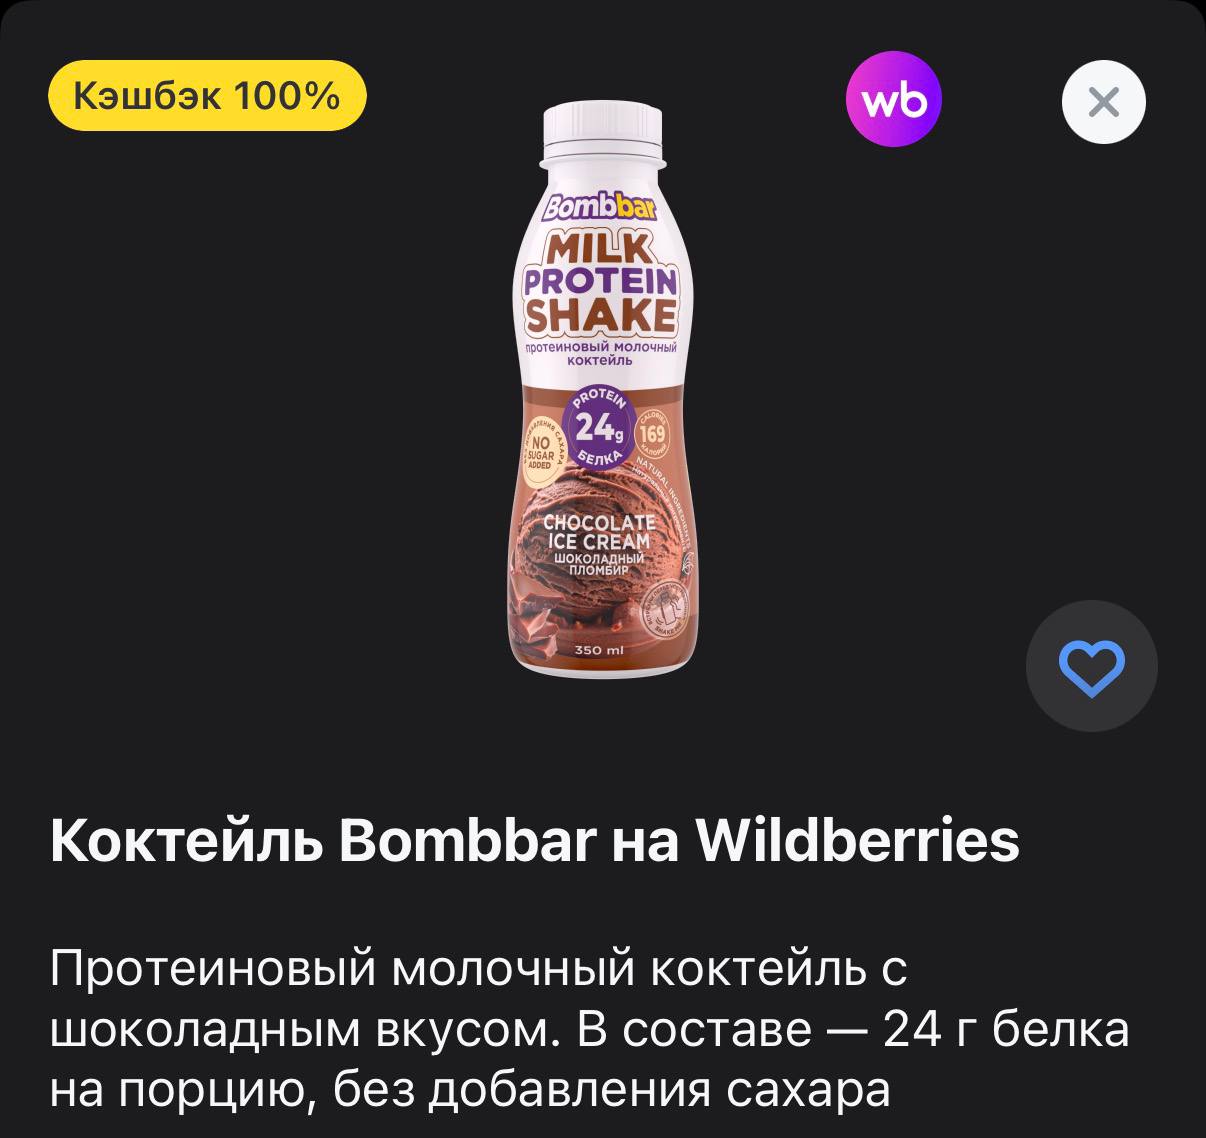This screenshot has width=1206, height=1138.
Task: Click the title Коктейль Bombbar на Wildberries
Action: 535,840
